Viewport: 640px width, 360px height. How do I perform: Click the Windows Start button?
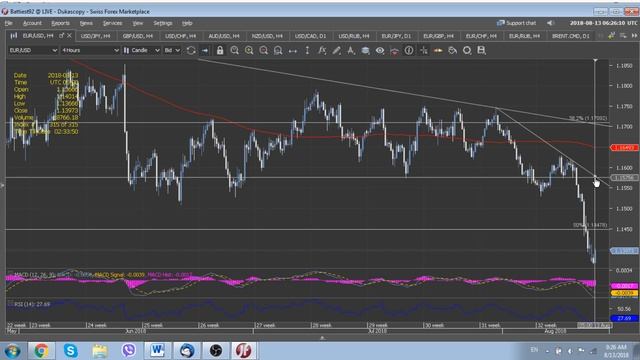tap(13, 351)
